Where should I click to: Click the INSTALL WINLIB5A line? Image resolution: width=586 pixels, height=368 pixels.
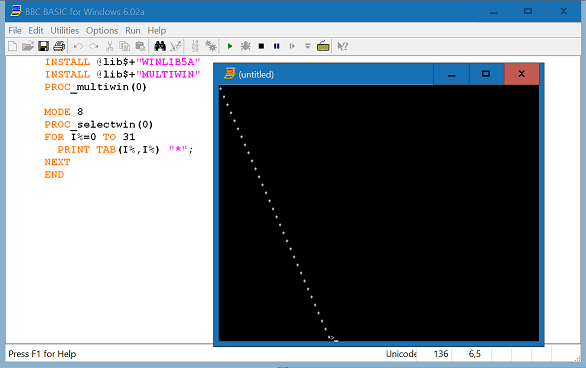(123, 62)
